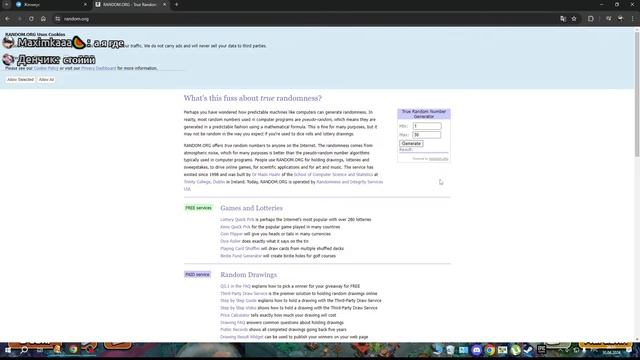Bookmark this page with the star icon
640x360 pixels.
574,19
